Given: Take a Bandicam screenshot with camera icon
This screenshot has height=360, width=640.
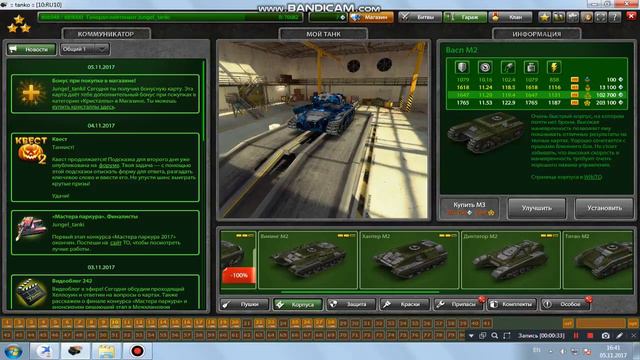Looking at the screenshot, I should click(x=605, y=336).
